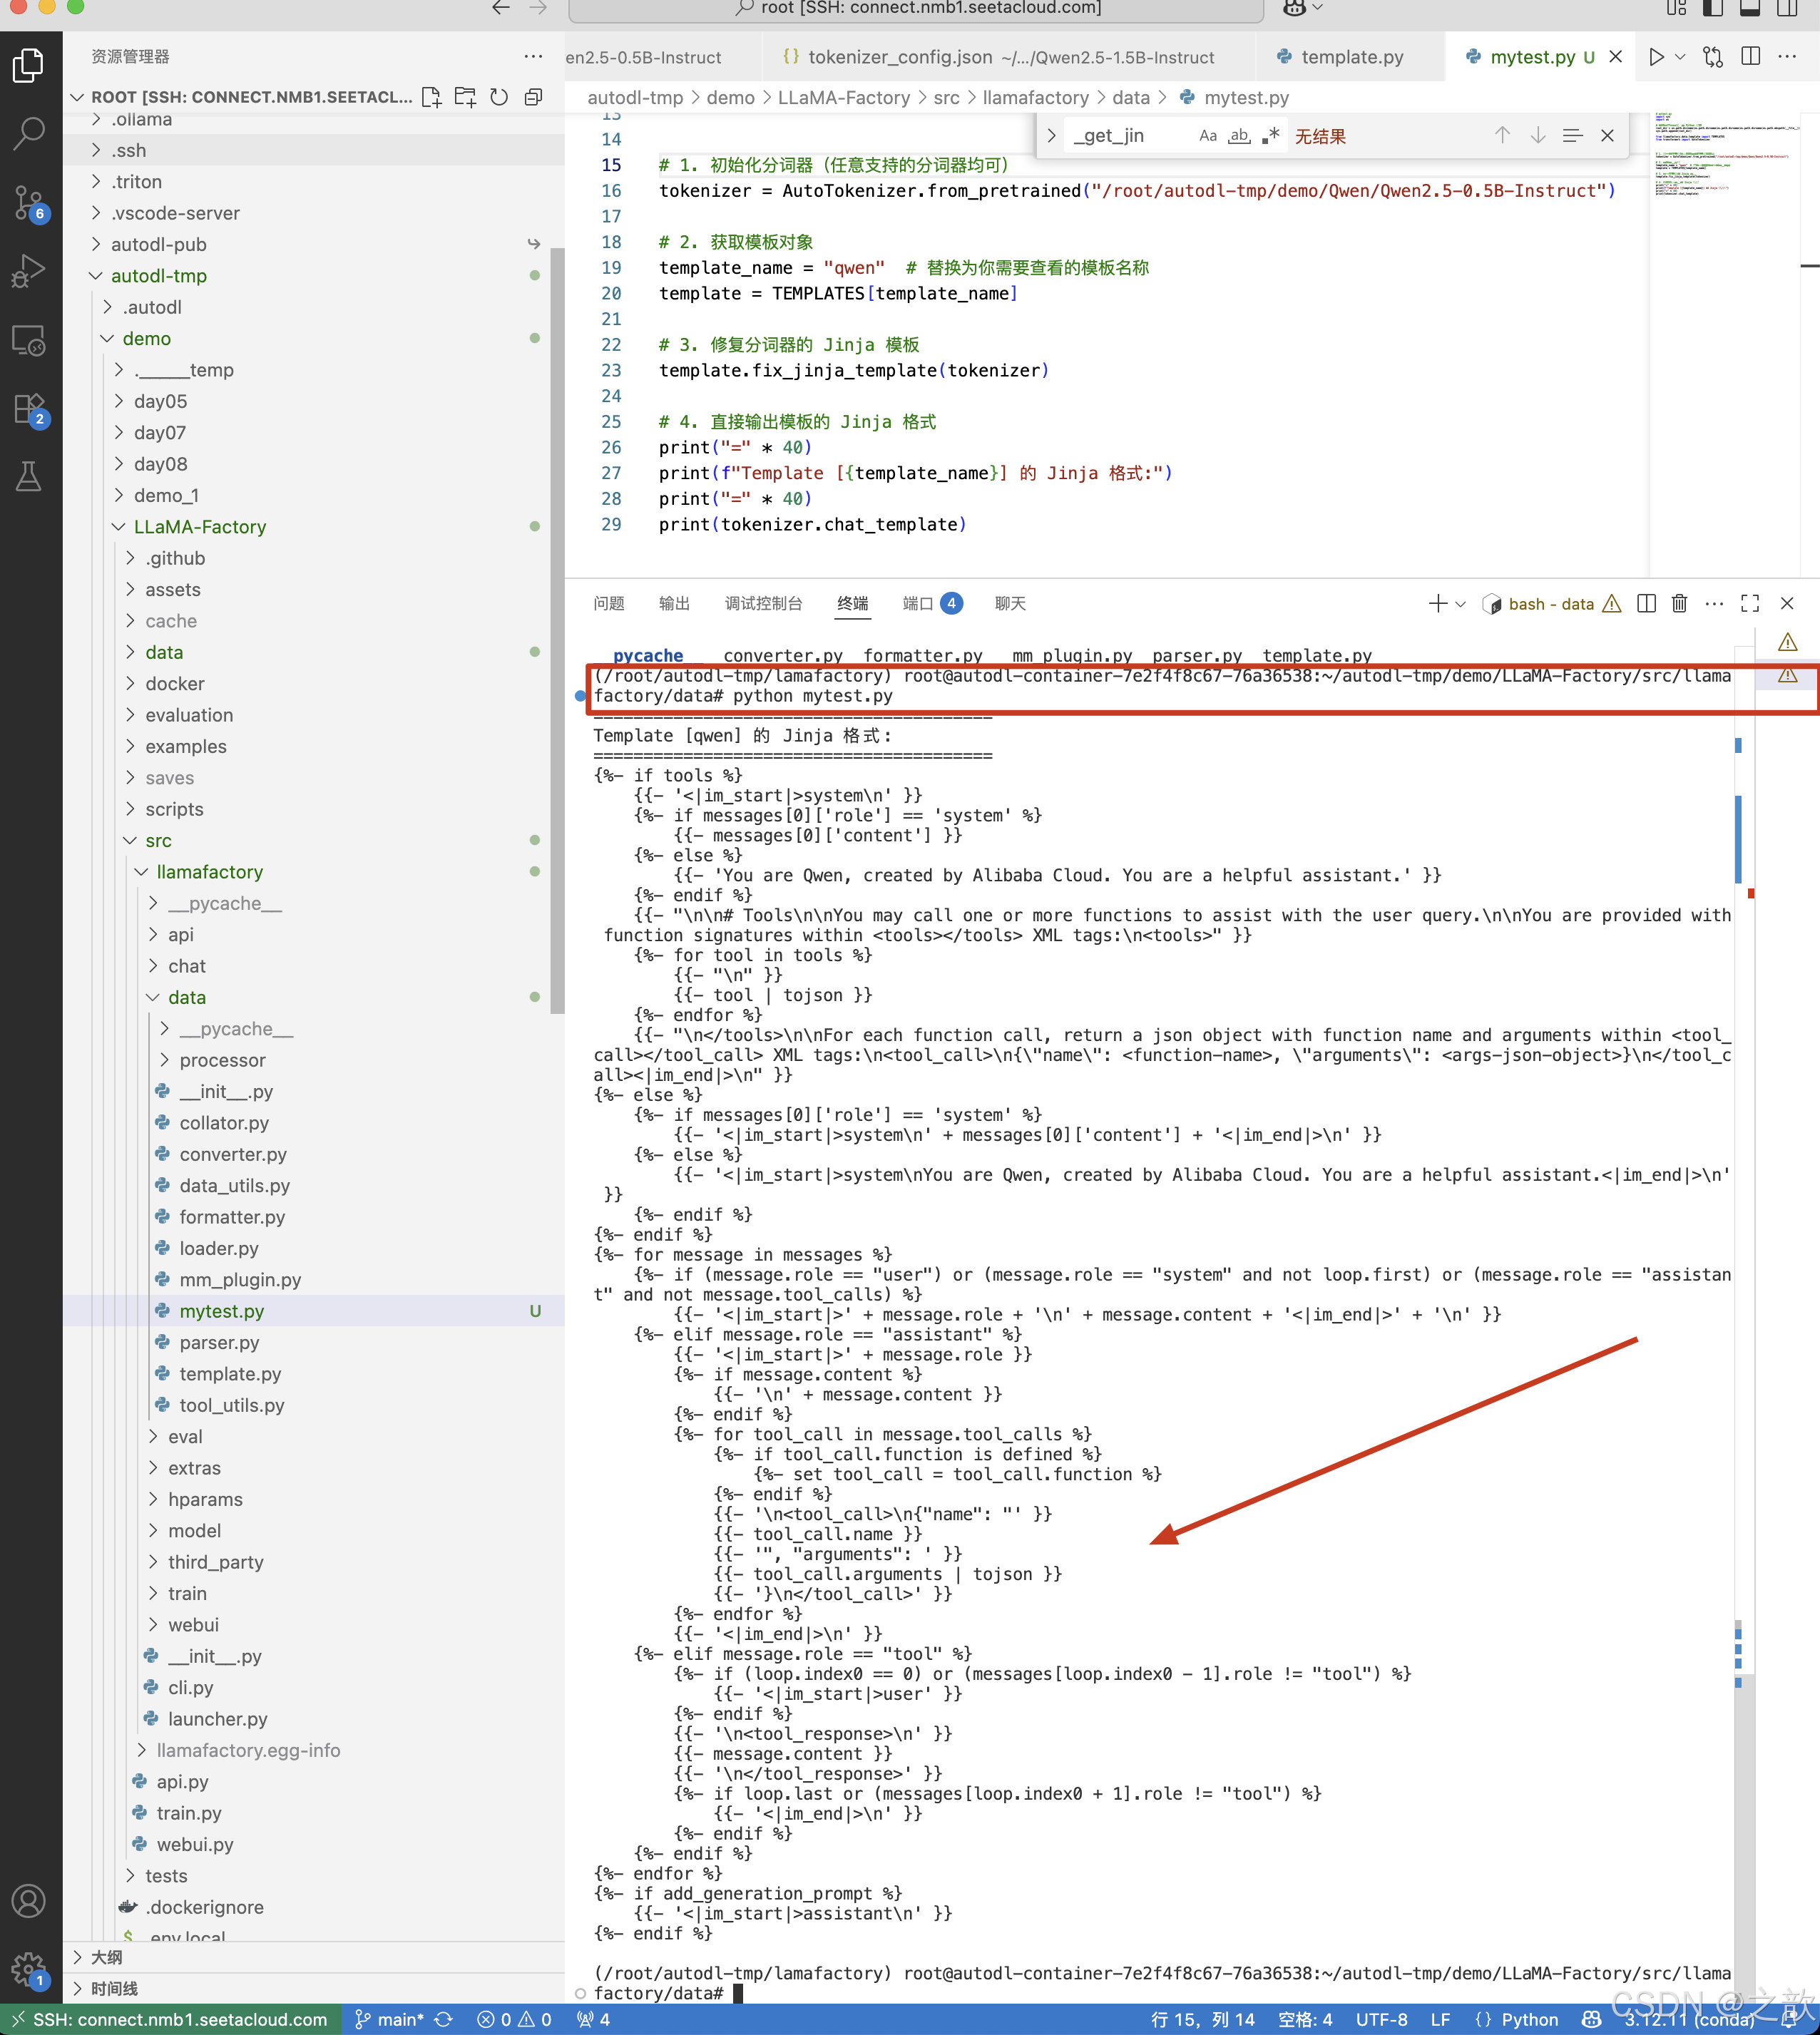Image resolution: width=1820 pixels, height=2035 pixels.
Task: Click the find input field _get_jin
Action: [x=1130, y=135]
